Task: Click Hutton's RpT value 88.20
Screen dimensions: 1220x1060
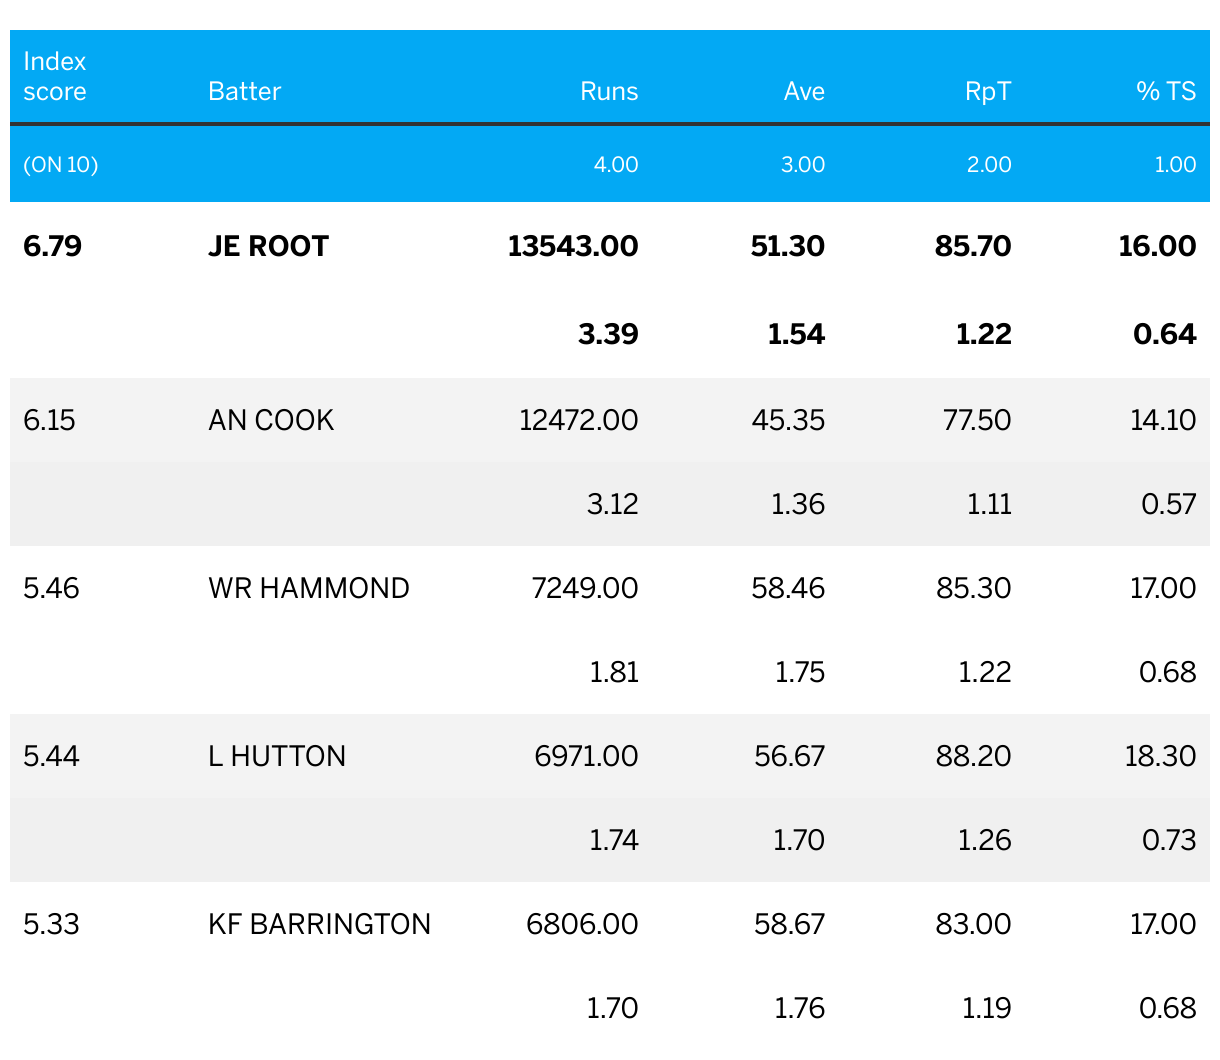Action: pyautogui.click(x=973, y=756)
